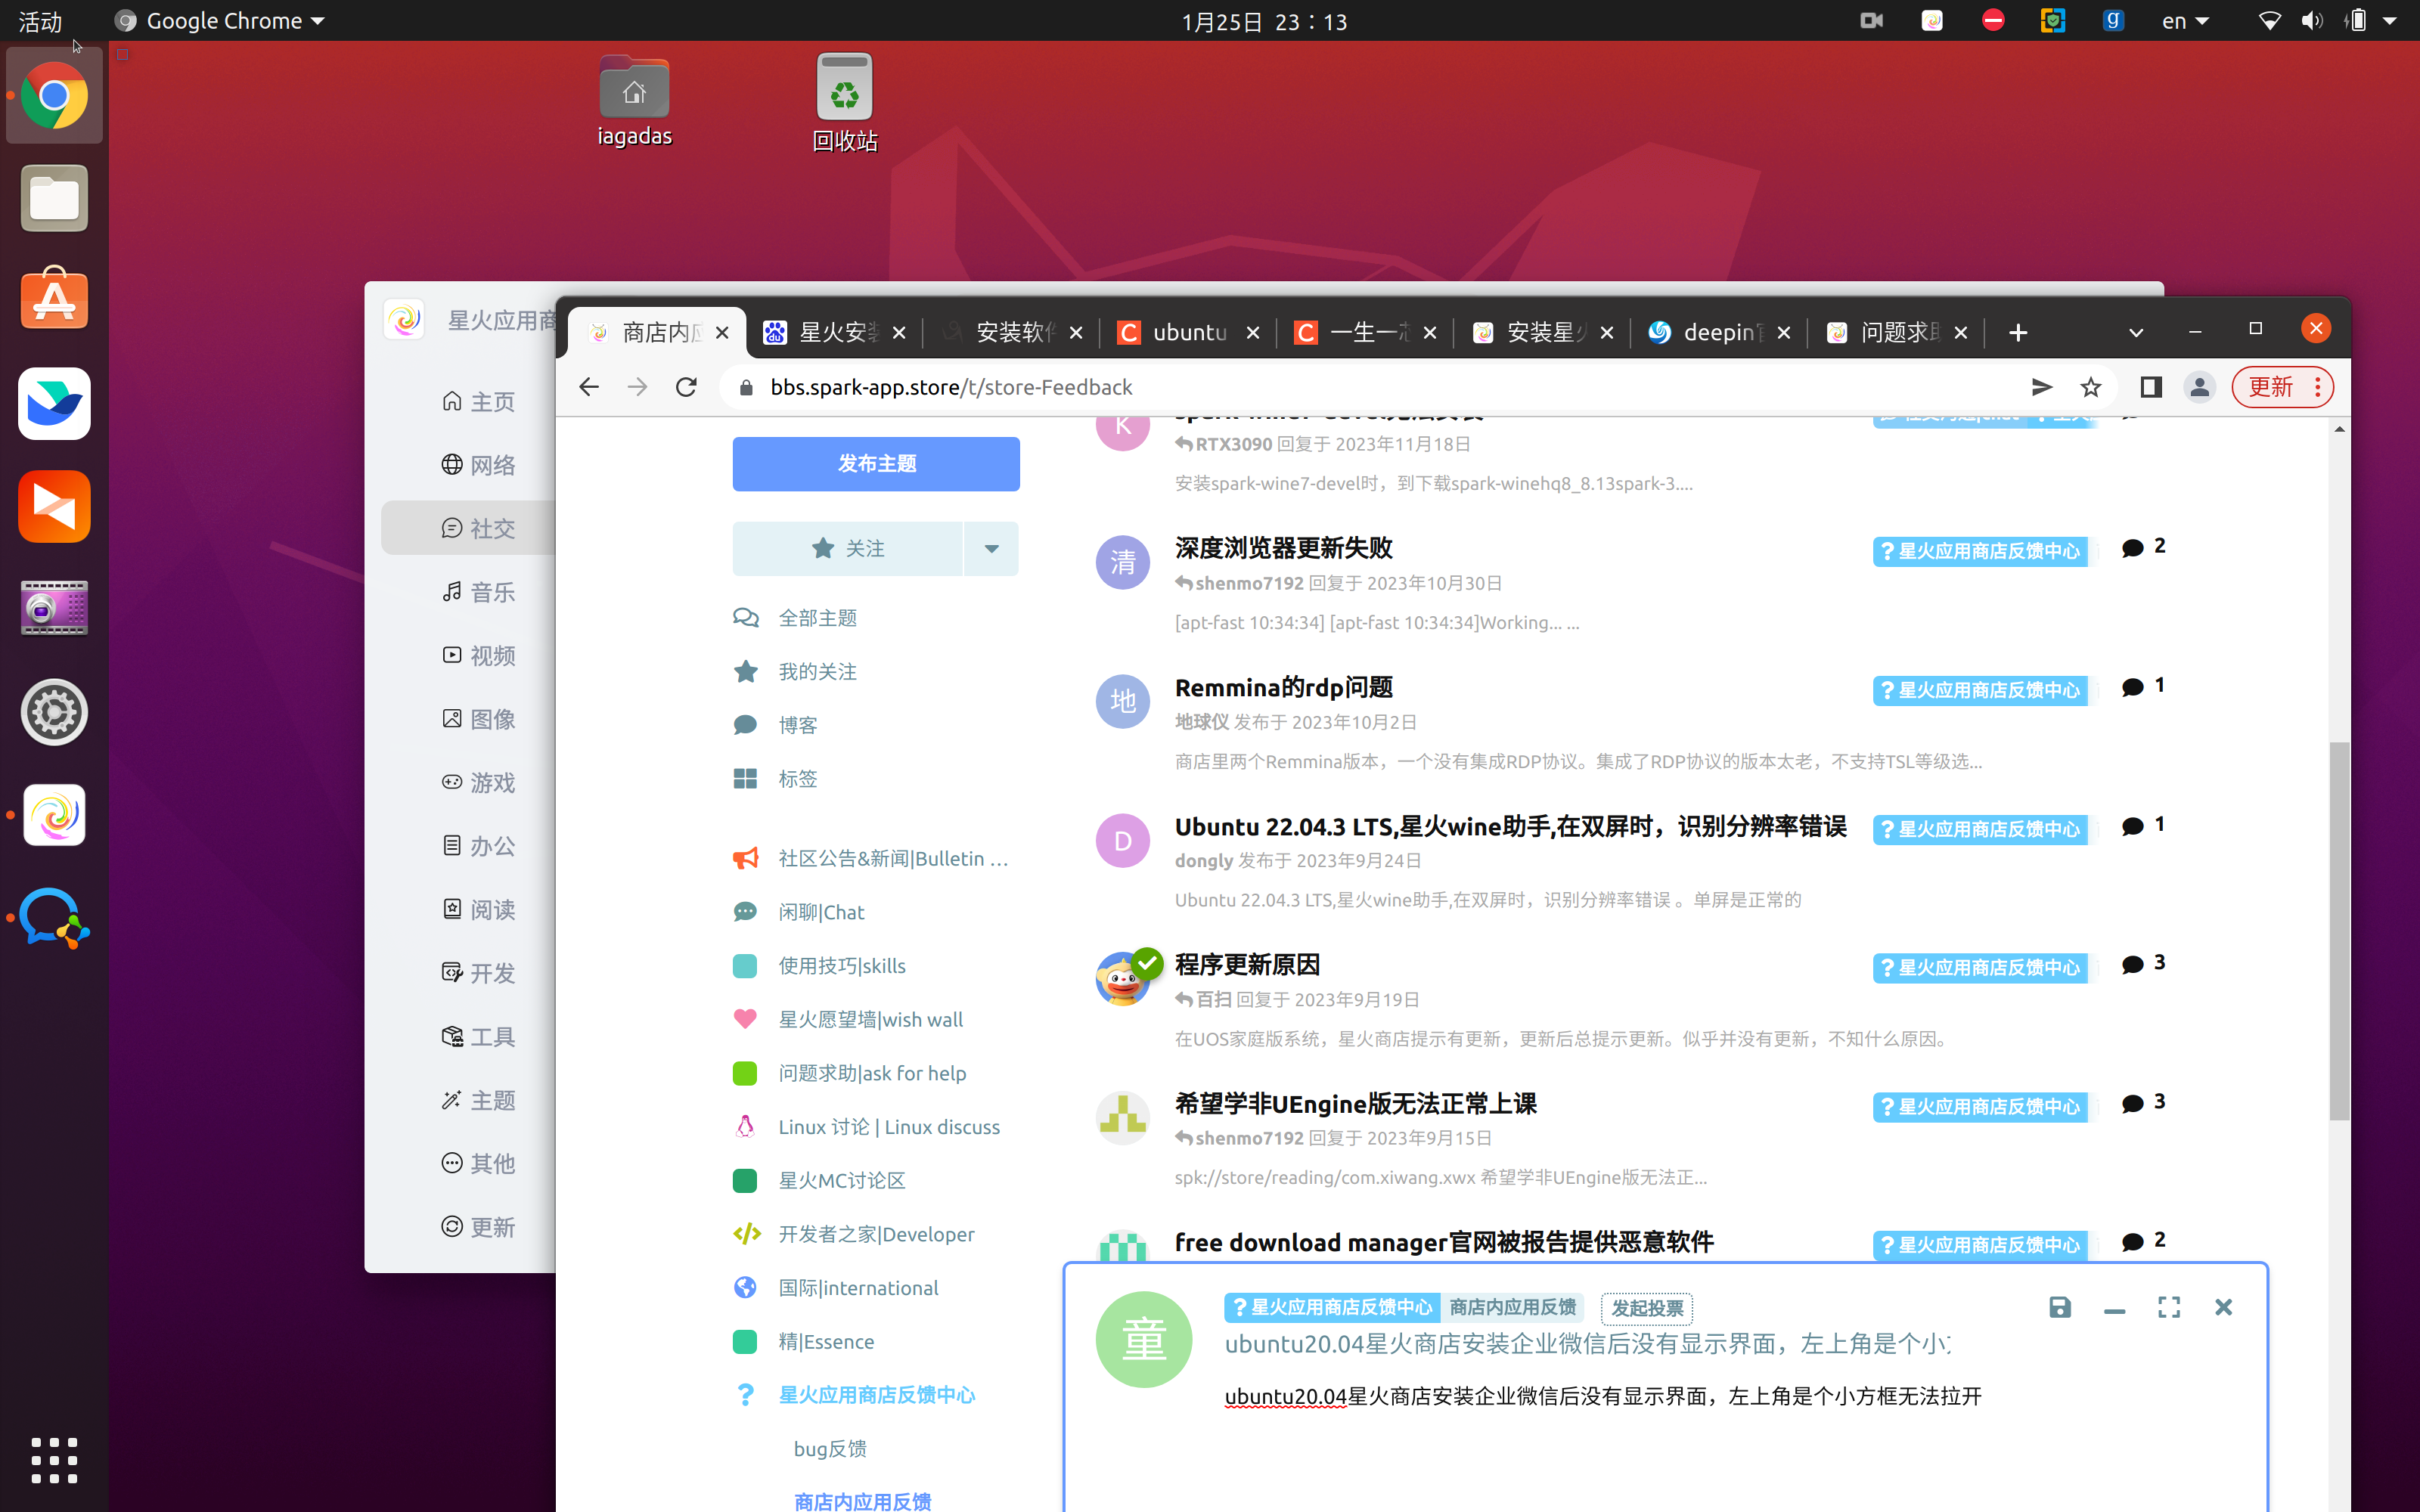Click volume icon in top bar

2312,21
